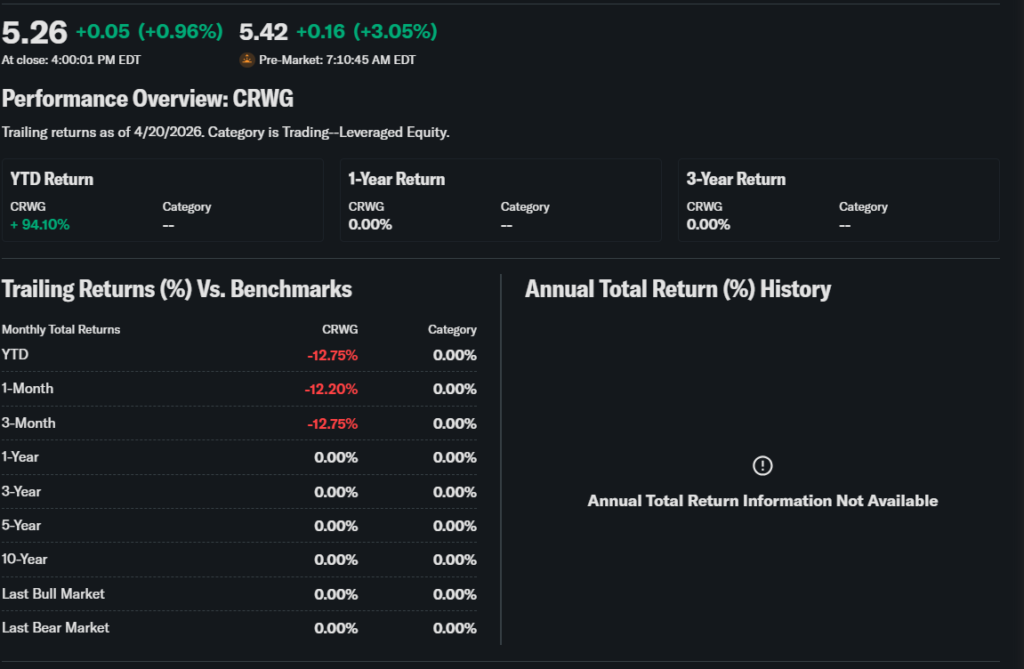Click the 3-Month CRWG value -12.75%

point(332,423)
